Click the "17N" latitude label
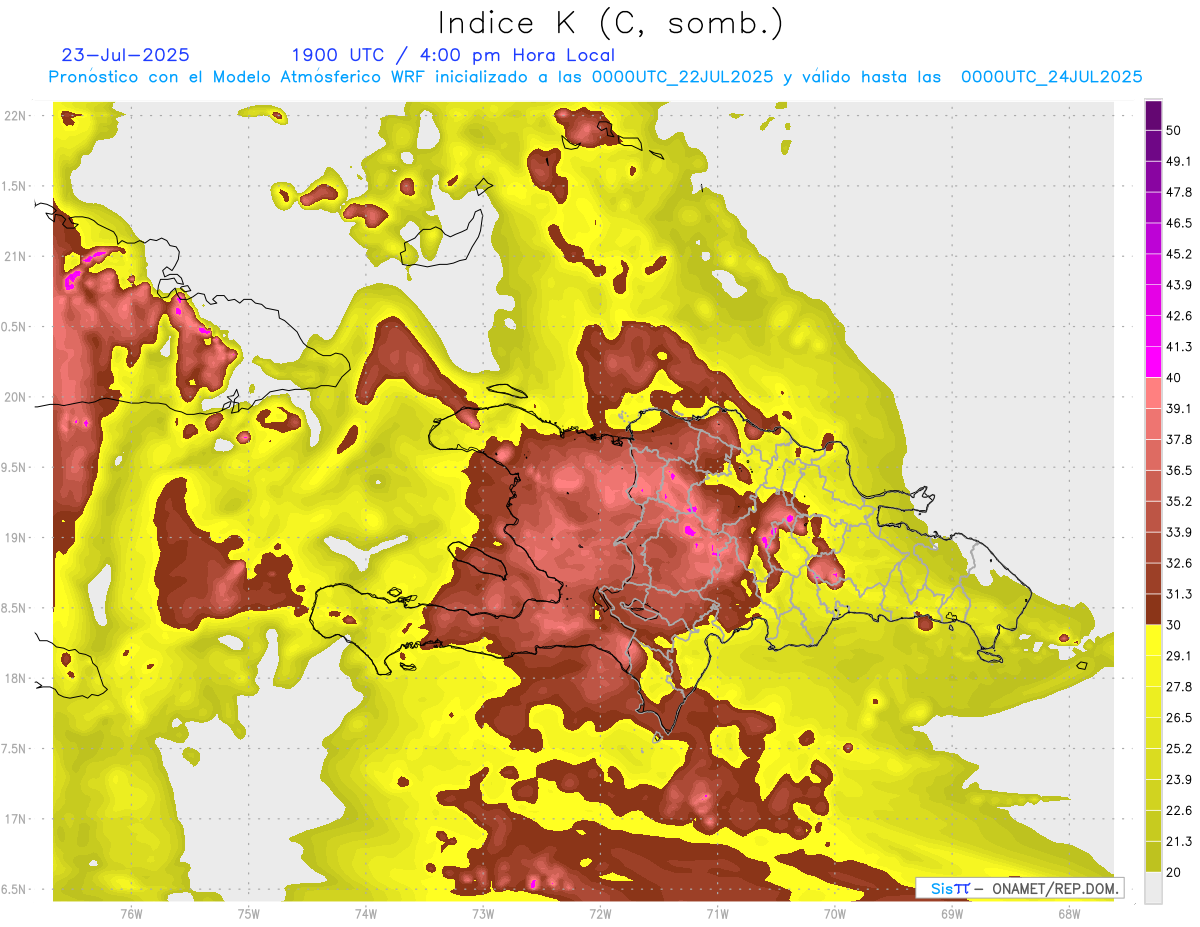This screenshot has width=1200, height=927. 15,819
